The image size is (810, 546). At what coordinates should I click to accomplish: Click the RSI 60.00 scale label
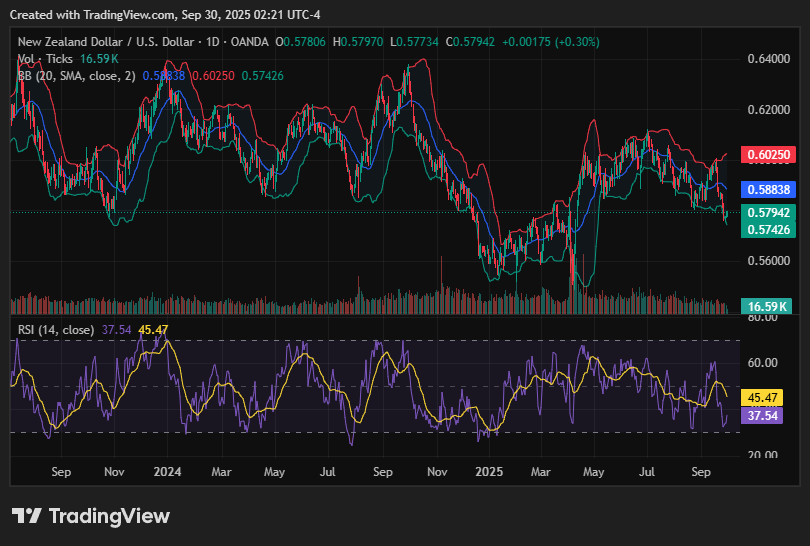[x=762, y=363]
